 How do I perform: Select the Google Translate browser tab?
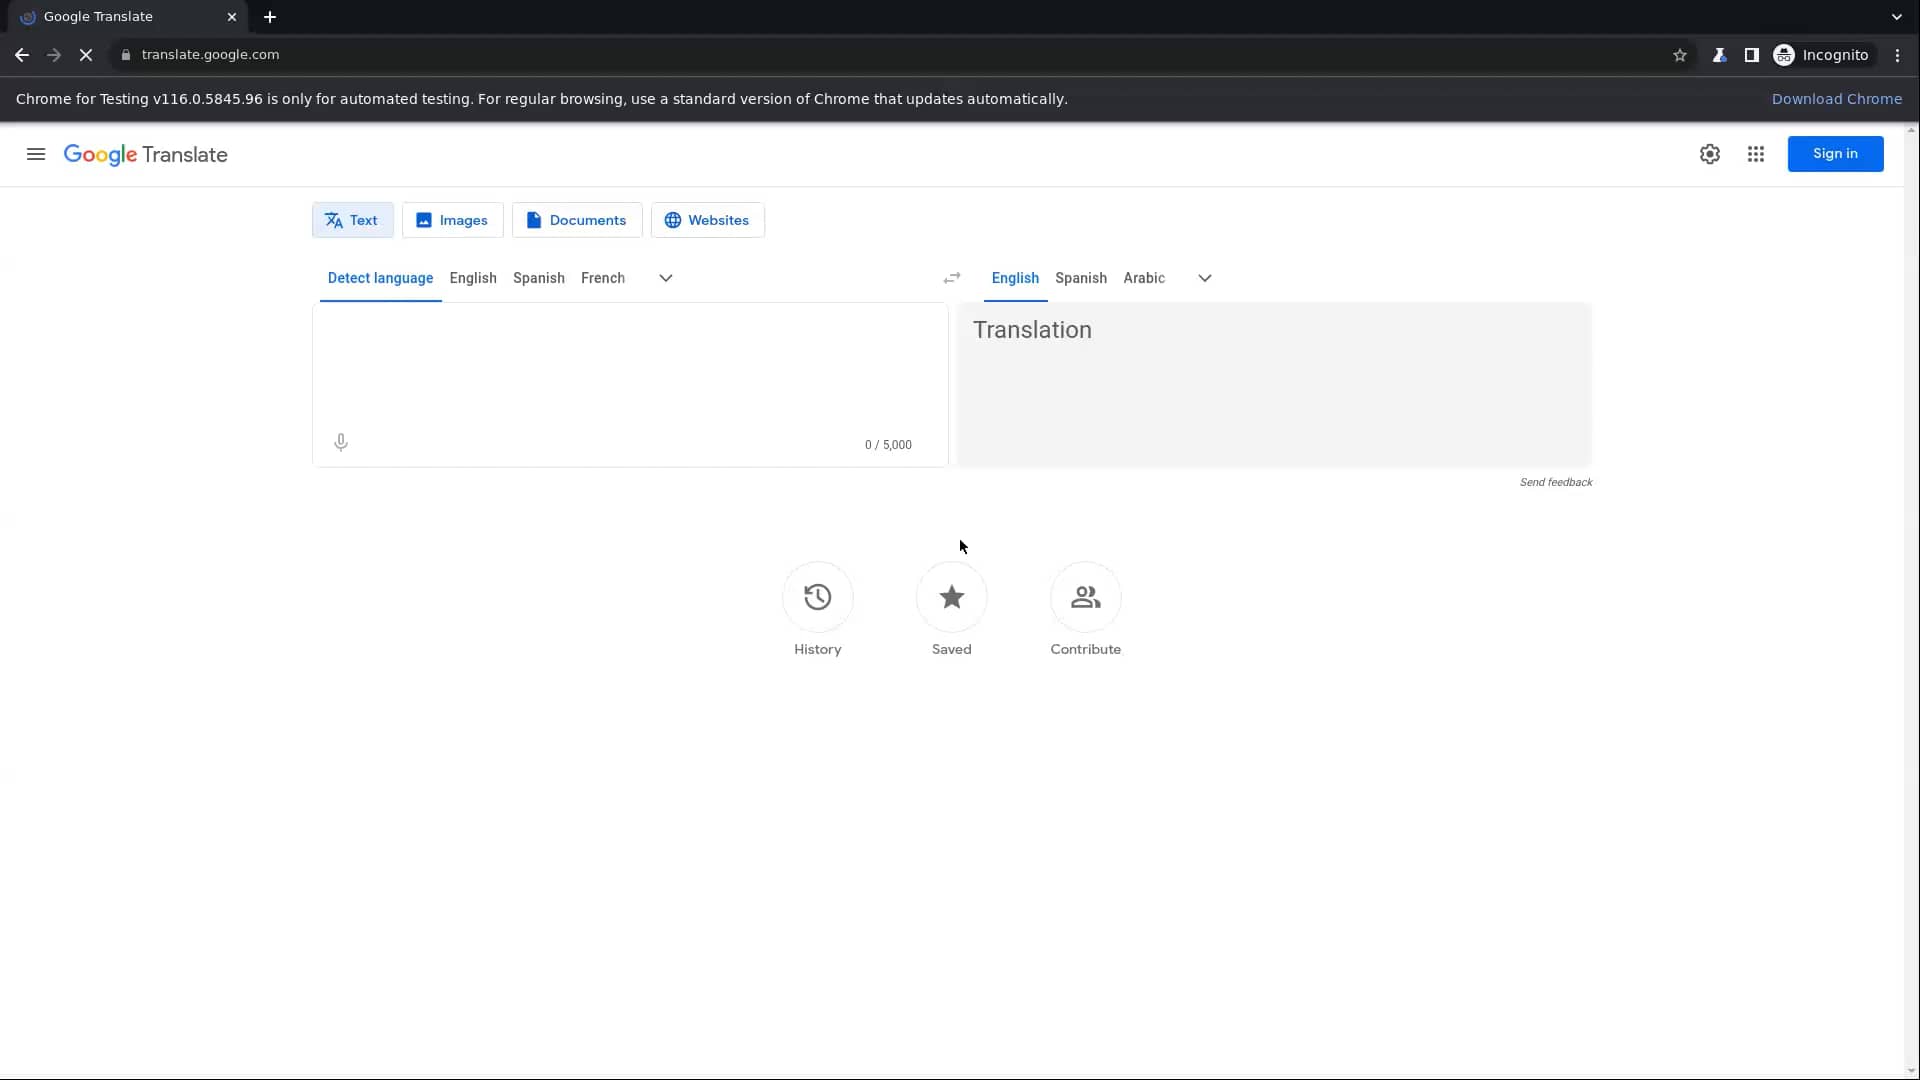(x=128, y=17)
